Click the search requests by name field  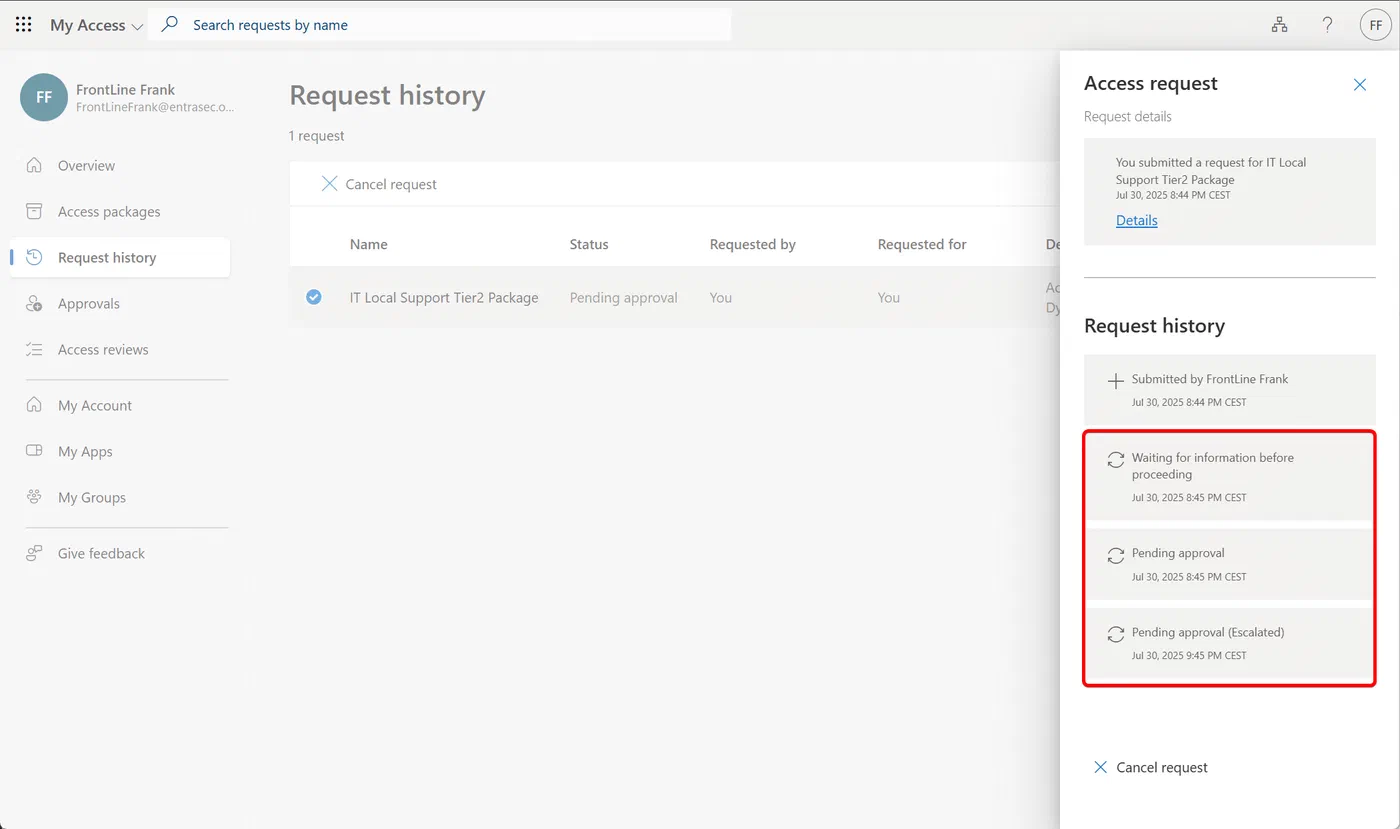click(x=440, y=25)
